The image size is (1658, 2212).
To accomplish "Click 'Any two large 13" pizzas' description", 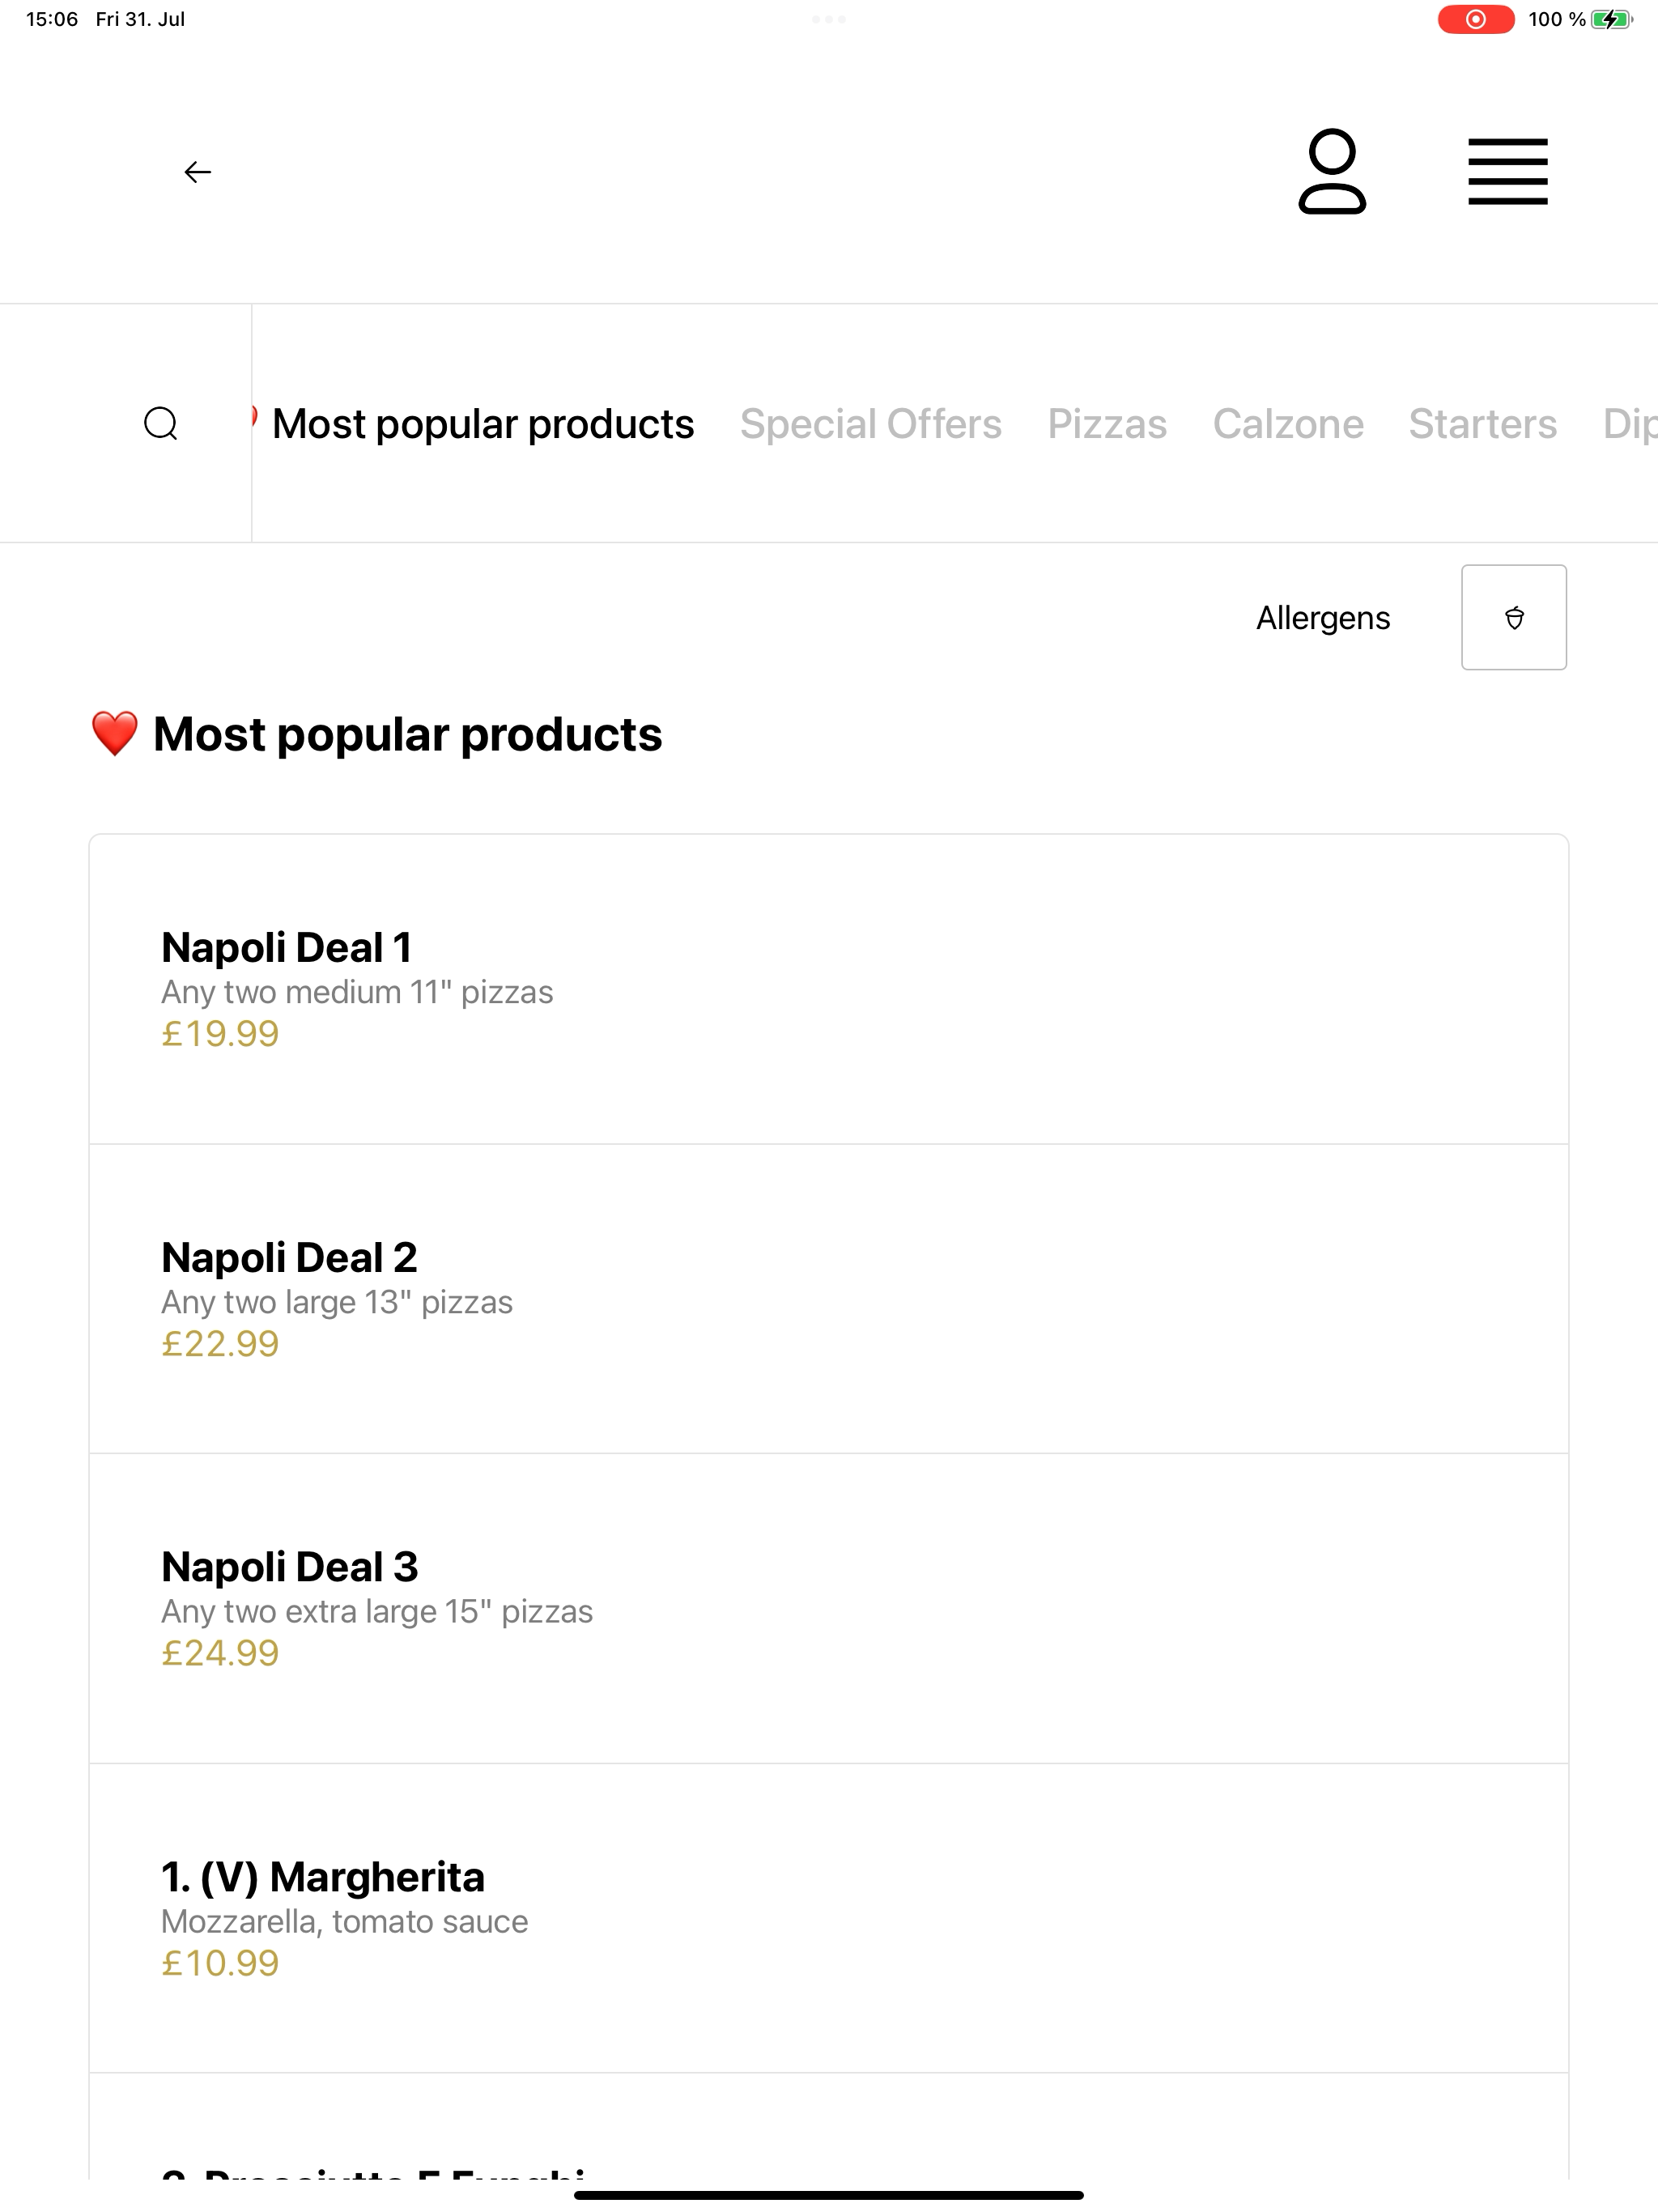I will click(337, 1302).
